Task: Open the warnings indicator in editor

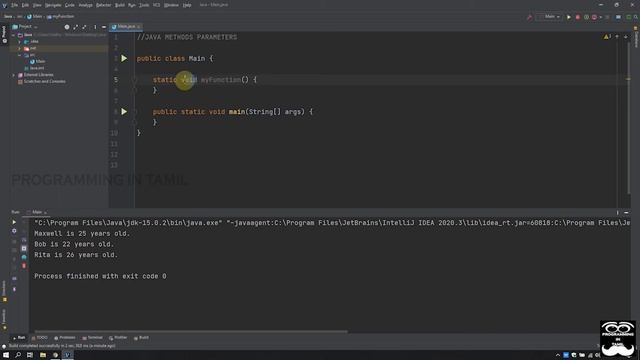Action: (x=607, y=37)
